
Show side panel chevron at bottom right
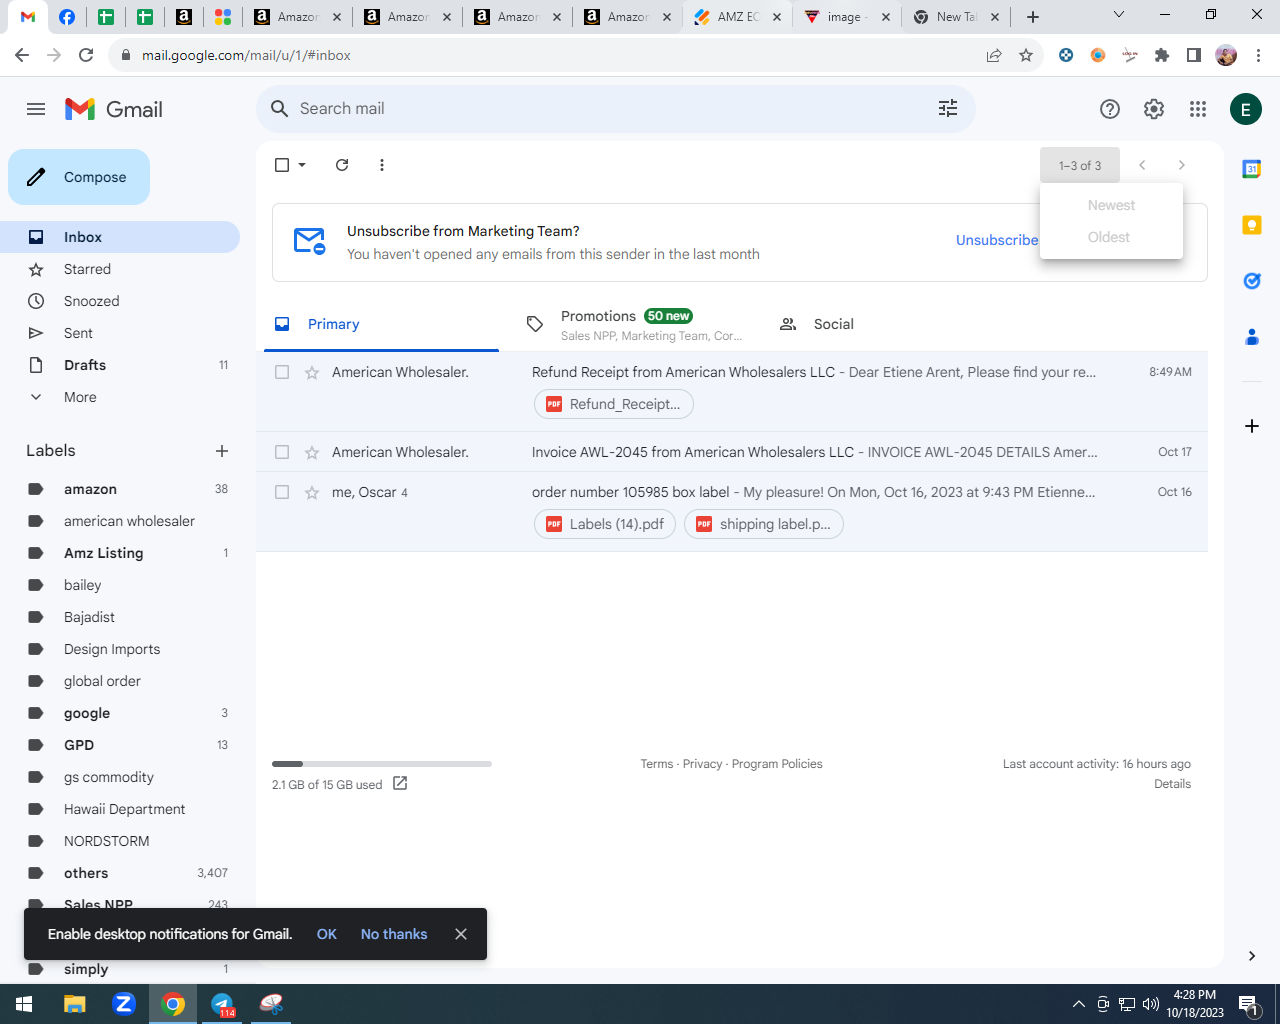1252,956
